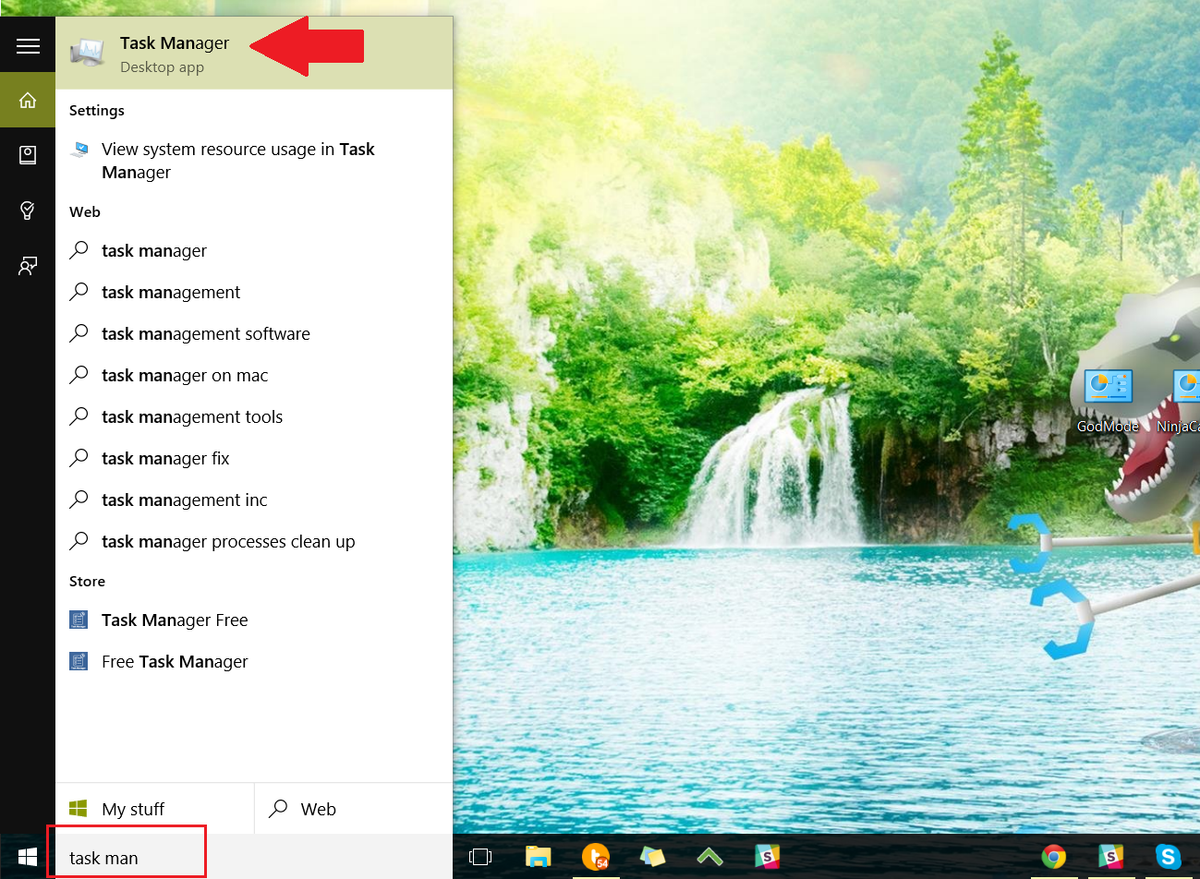Viewport: 1200px width, 879px height.
Task: Open the hamburger menu in Cortana sidebar
Action: [x=27, y=44]
